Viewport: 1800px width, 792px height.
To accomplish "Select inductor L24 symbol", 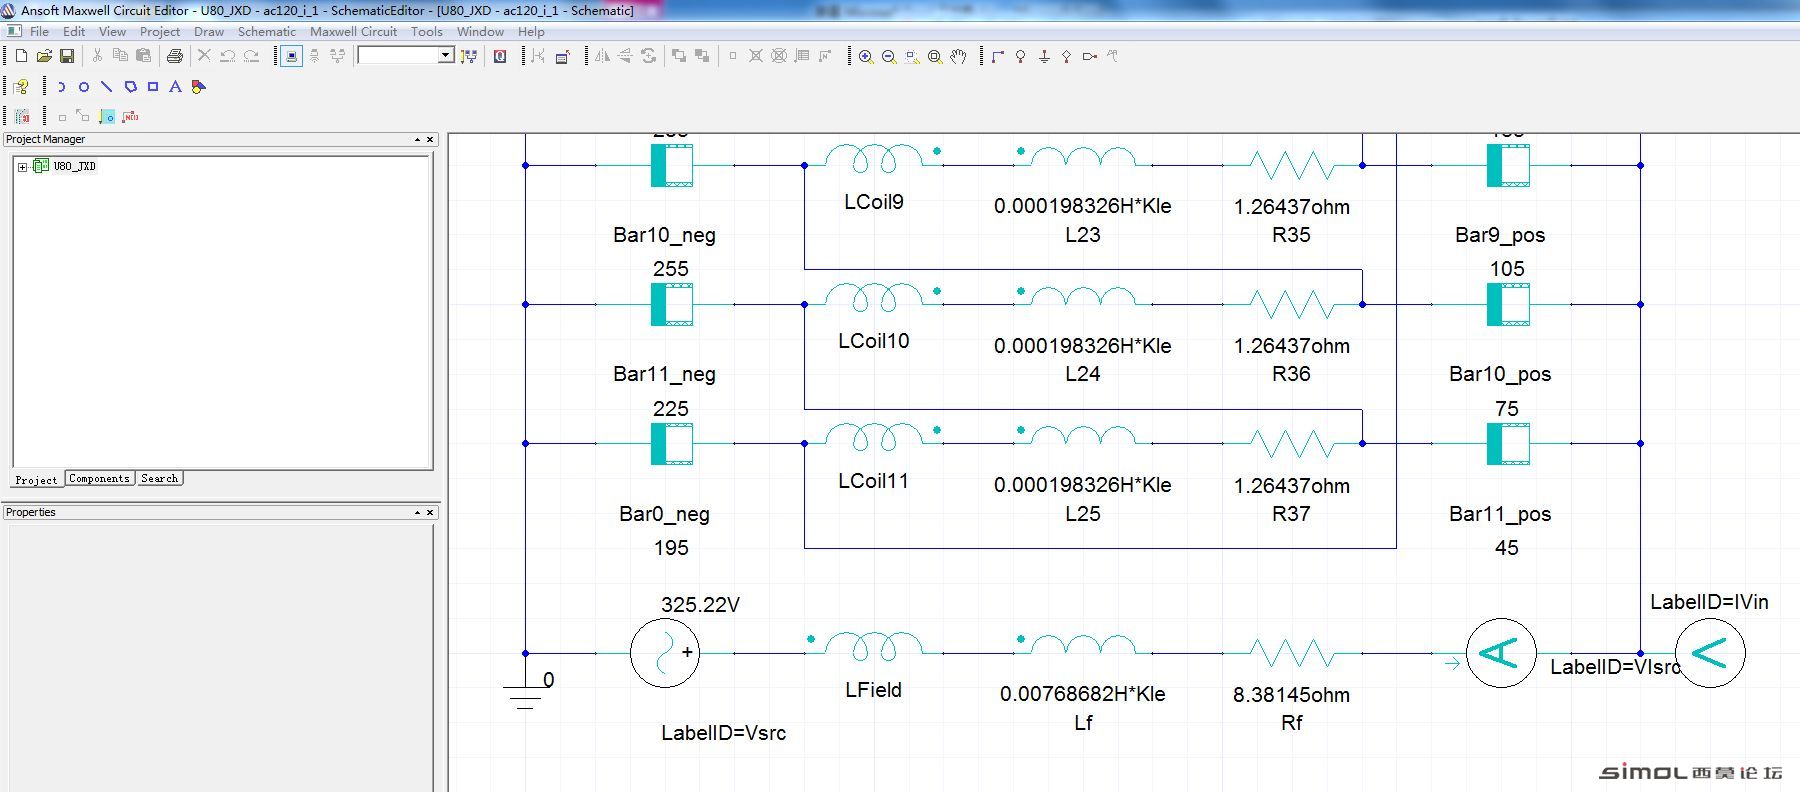I will coord(1082,298).
